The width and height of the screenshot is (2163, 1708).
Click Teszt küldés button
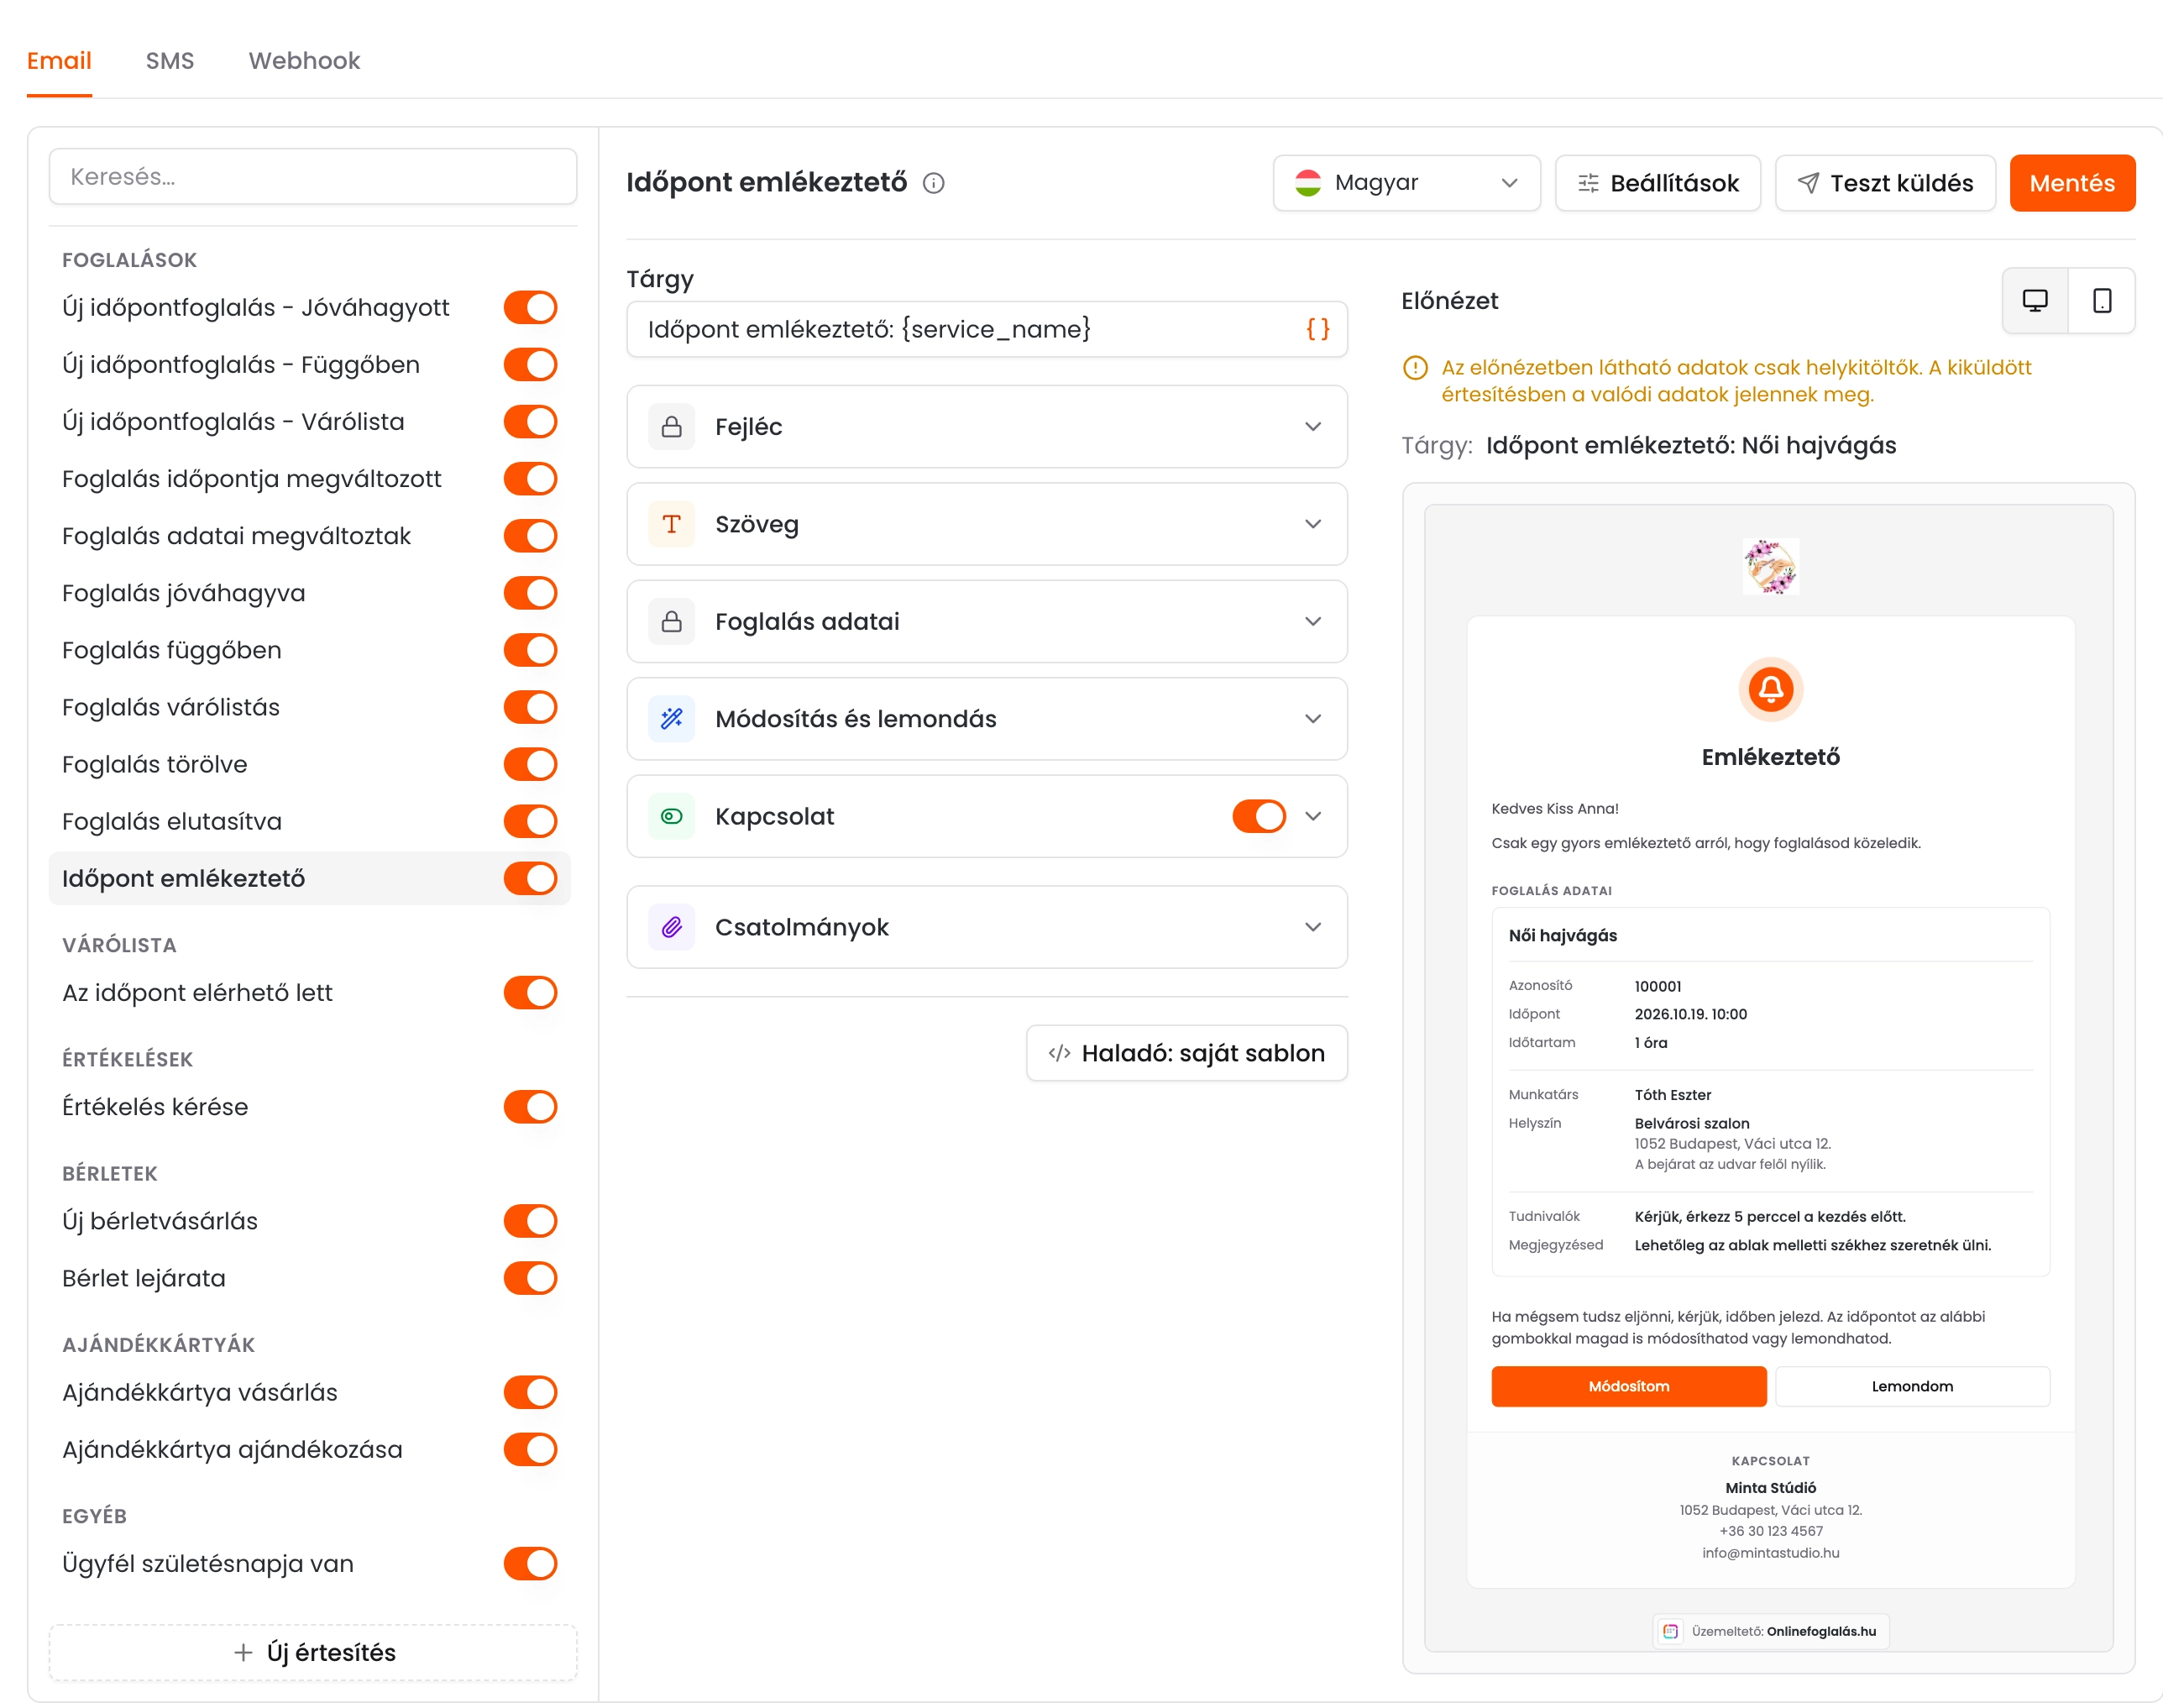pos(1885,183)
